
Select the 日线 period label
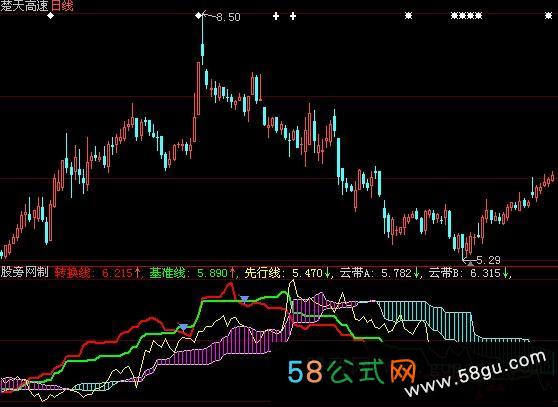[62, 6]
